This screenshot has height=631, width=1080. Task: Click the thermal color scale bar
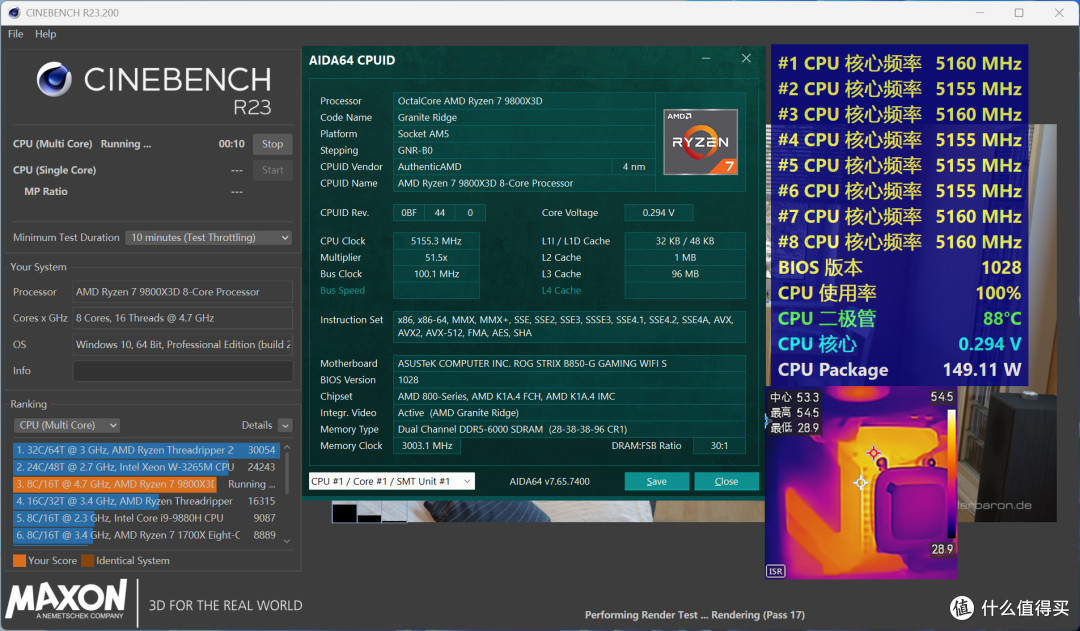pyautogui.click(x=951, y=473)
